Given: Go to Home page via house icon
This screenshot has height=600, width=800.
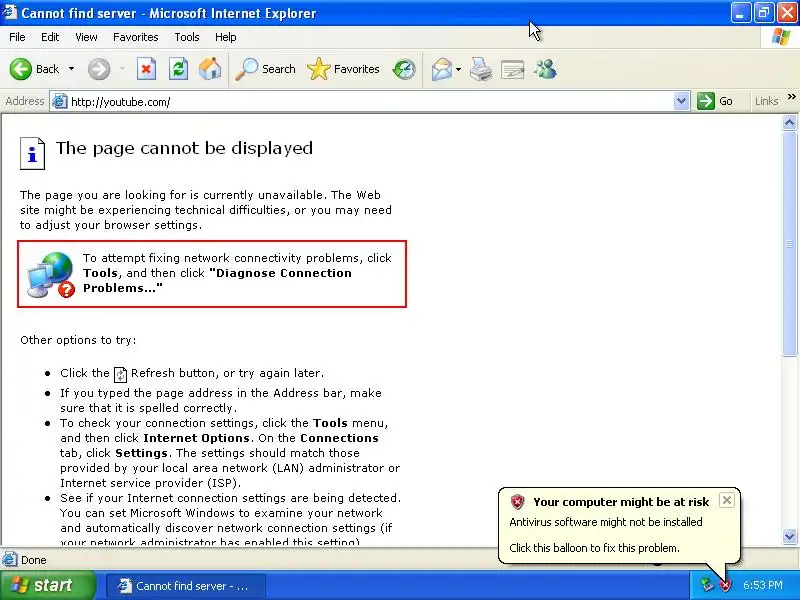Looking at the screenshot, I should point(210,69).
